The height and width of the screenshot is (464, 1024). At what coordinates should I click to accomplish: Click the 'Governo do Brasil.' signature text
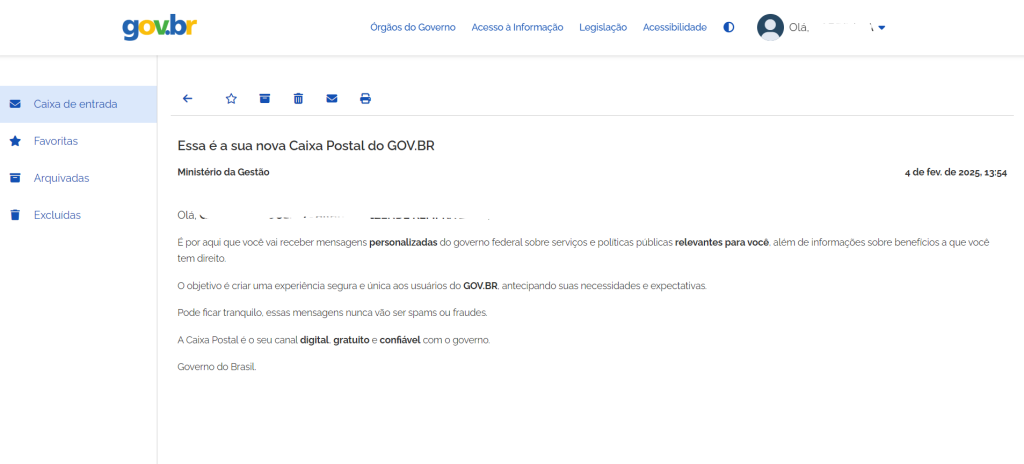[217, 367]
